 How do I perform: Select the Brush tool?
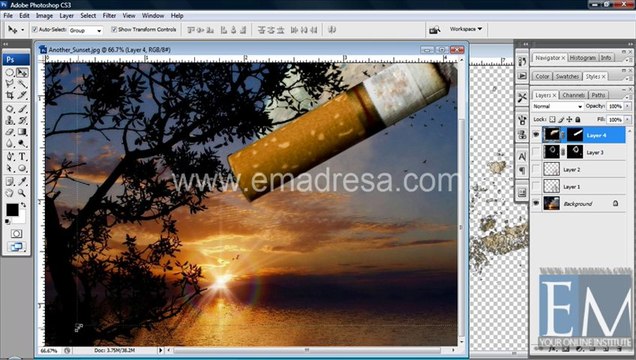22,109
